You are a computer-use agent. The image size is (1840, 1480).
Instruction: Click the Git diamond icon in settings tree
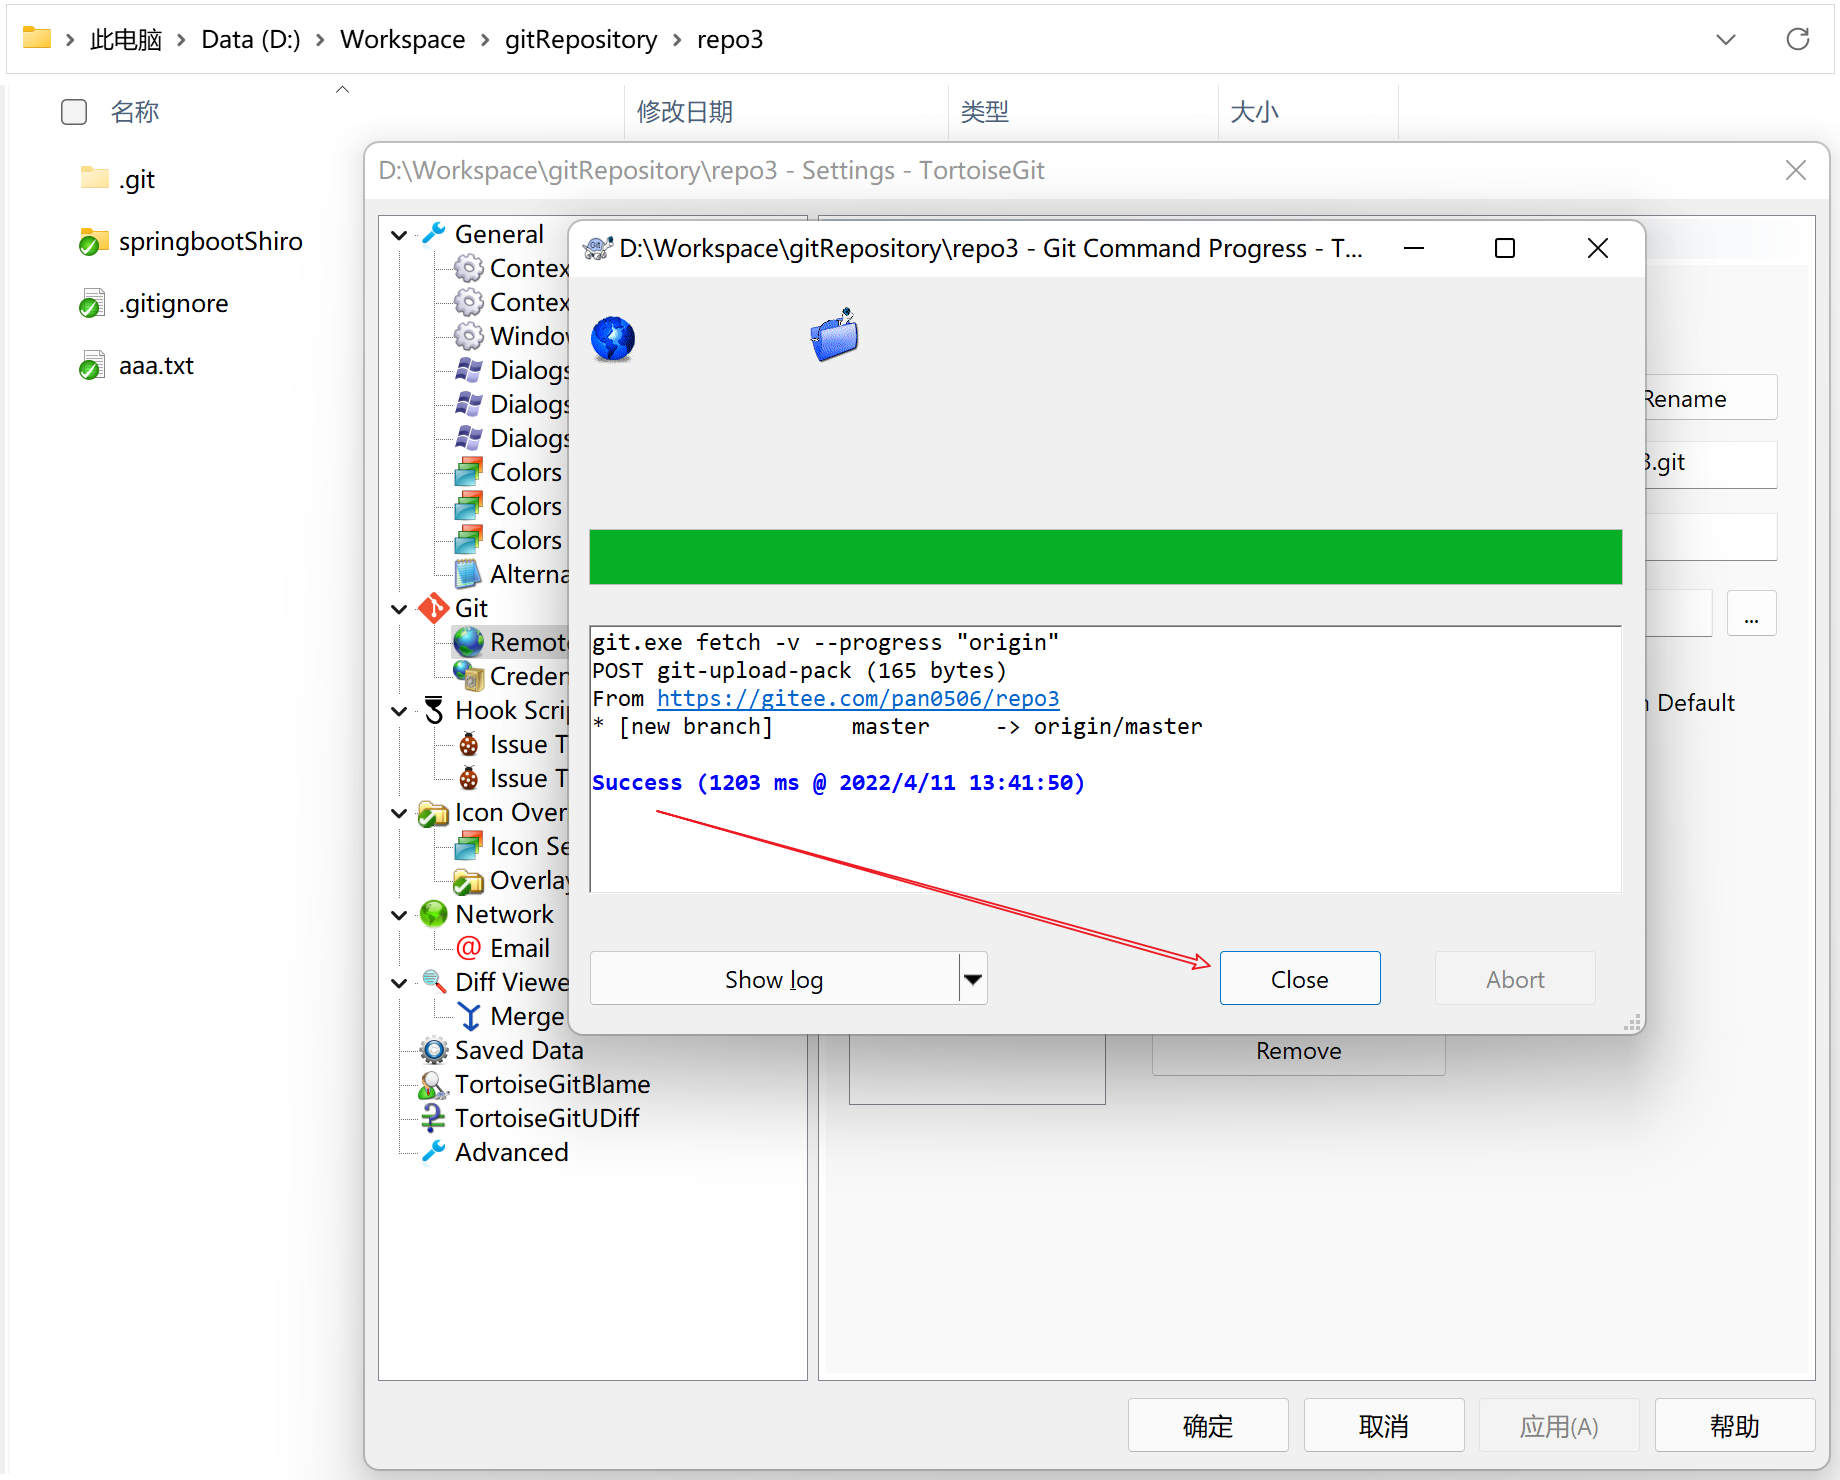pyautogui.click(x=433, y=608)
